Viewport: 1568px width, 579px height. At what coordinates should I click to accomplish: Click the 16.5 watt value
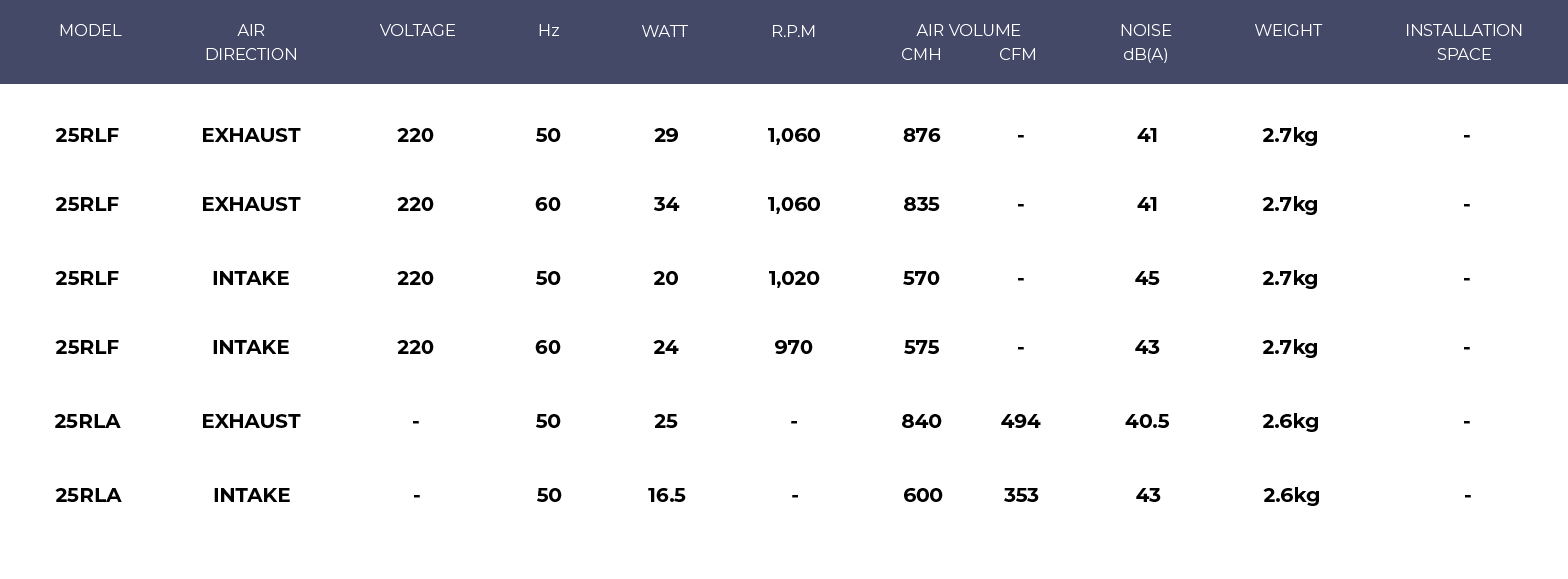pyautogui.click(x=667, y=495)
